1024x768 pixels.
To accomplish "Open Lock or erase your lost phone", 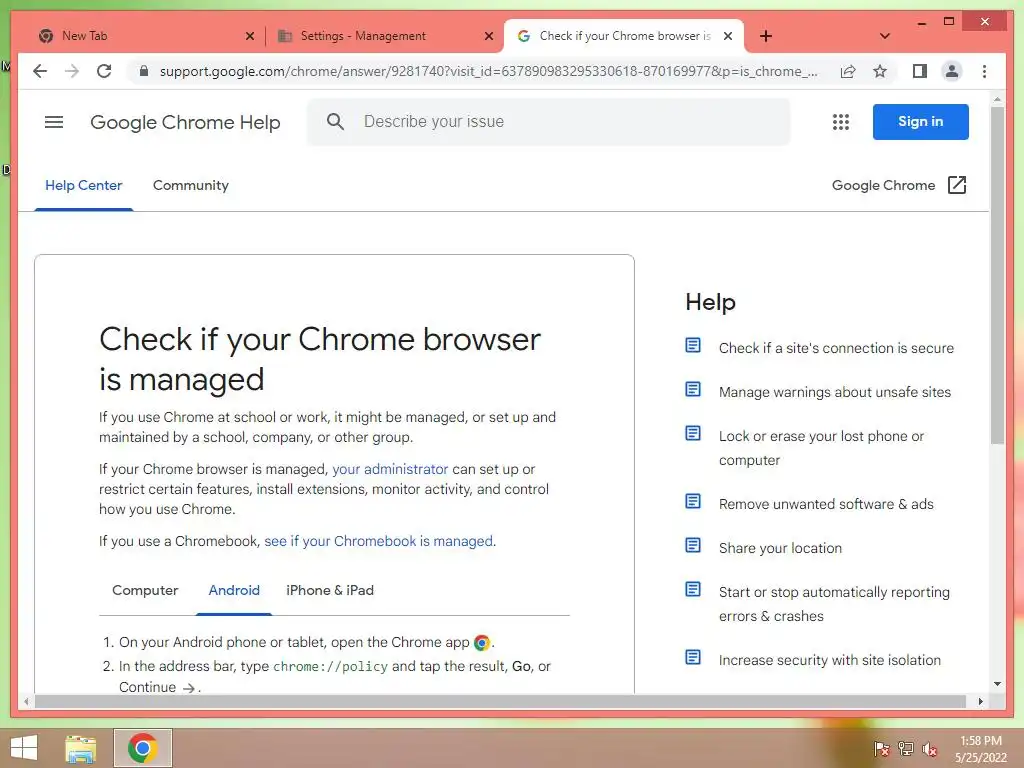I will coord(822,448).
